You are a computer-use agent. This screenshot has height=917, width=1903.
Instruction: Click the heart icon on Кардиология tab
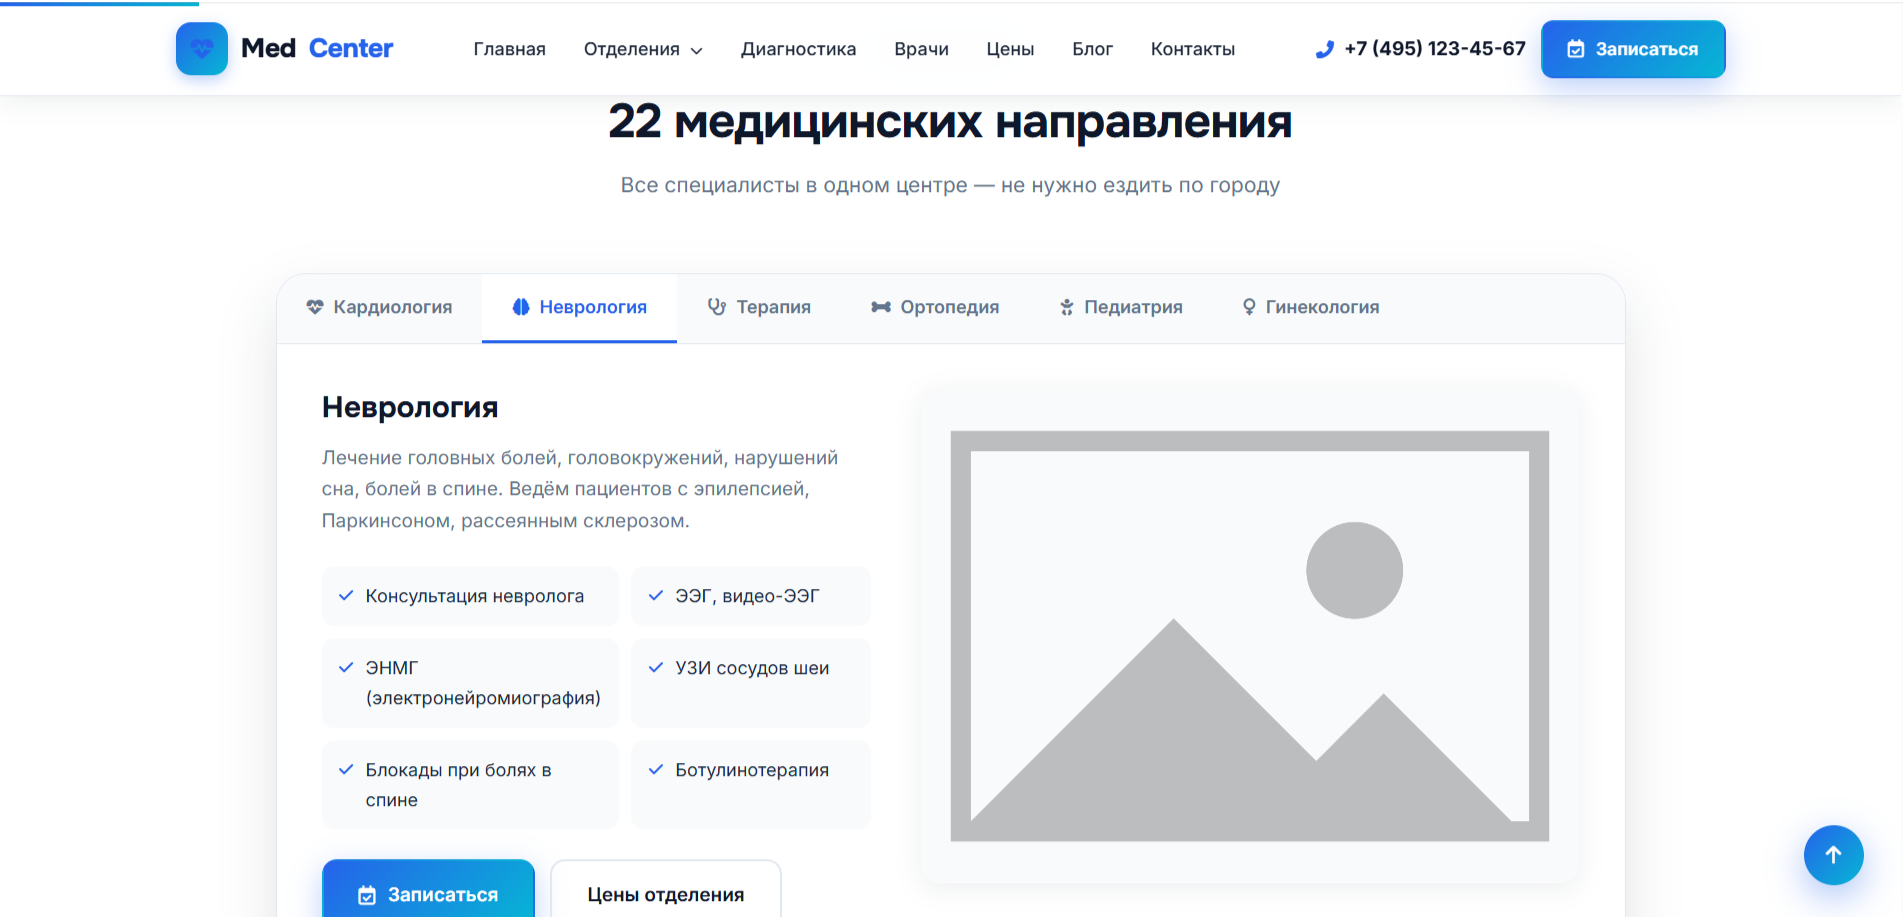[x=315, y=307]
